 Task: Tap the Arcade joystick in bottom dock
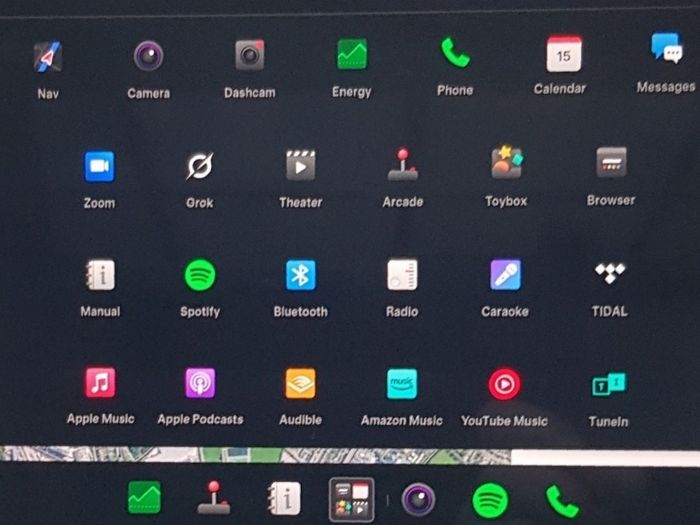click(x=214, y=498)
